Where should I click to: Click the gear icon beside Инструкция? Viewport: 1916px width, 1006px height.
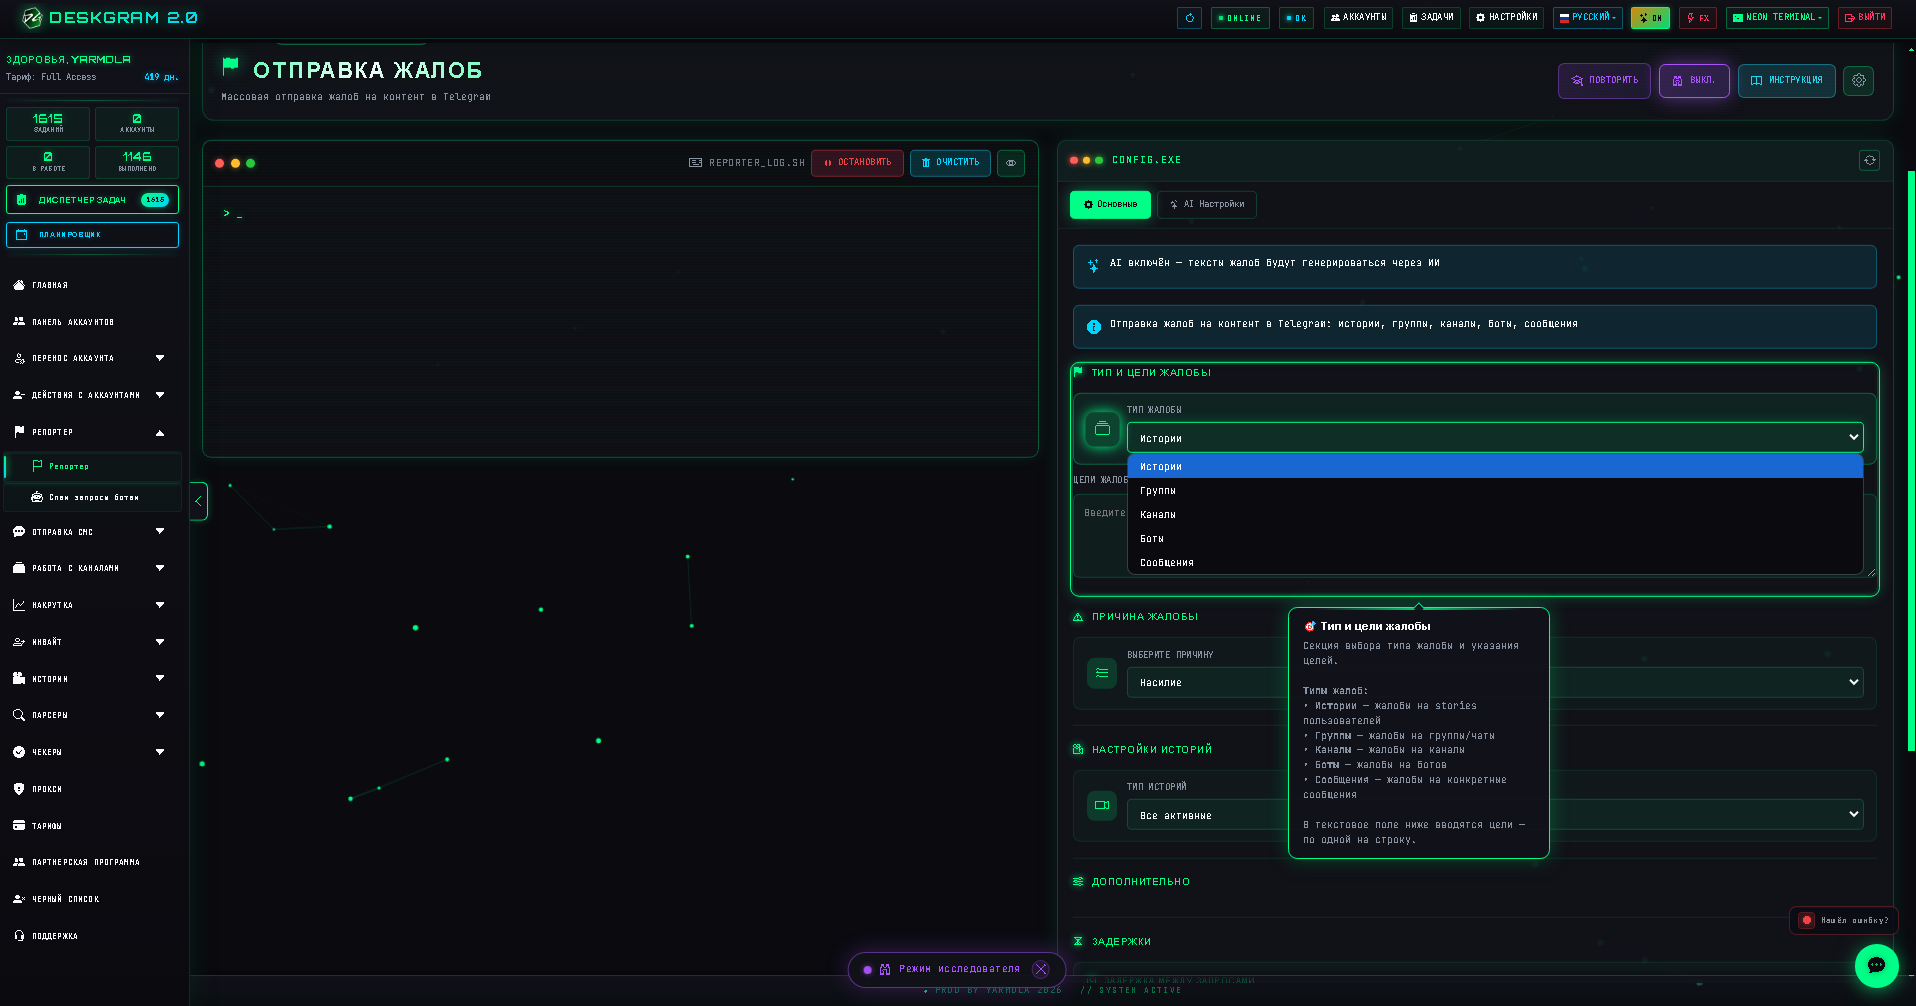pyautogui.click(x=1859, y=80)
